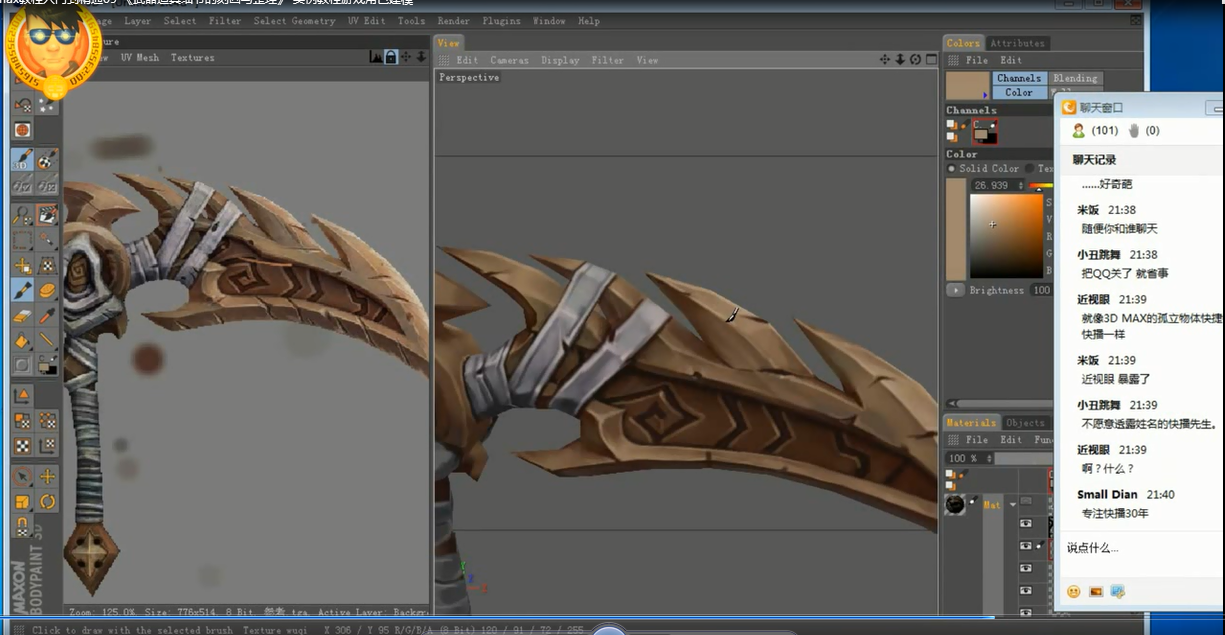Click the hue value 26.939 stepper arrows
This screenshot has height=635, width=1225.
tap(1021, 185)
